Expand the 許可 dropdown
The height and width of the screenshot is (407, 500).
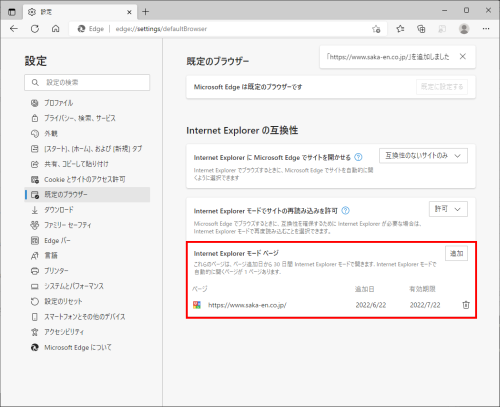click(x=448, y=209)
